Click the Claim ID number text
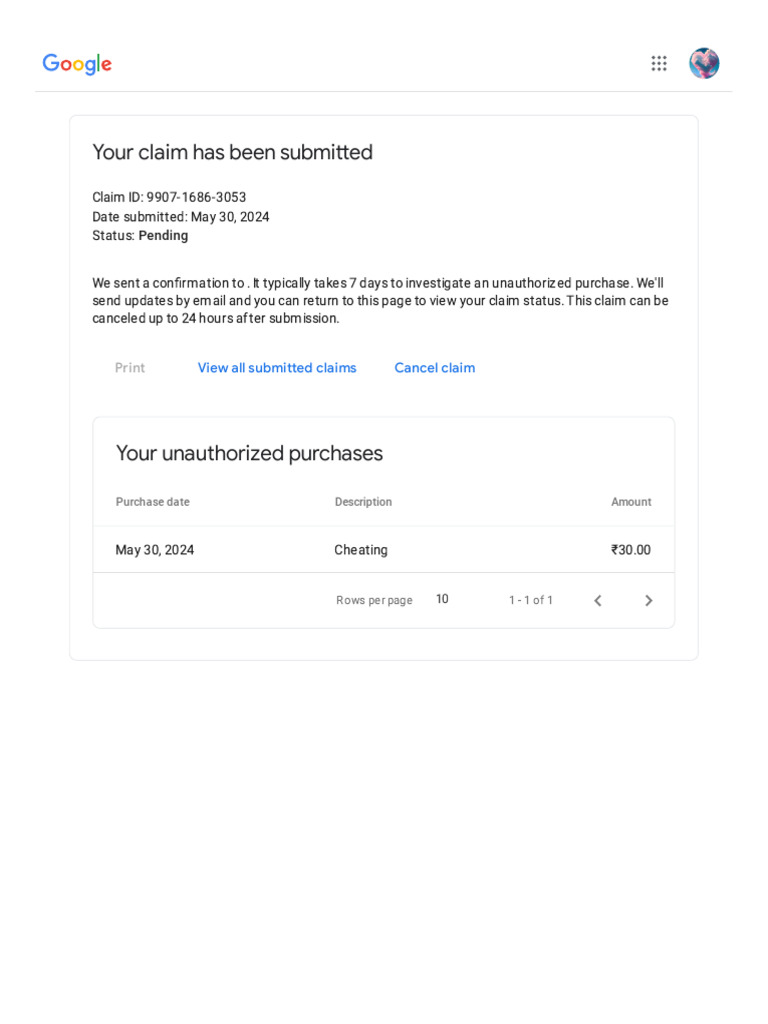 (x=196, y=197)
